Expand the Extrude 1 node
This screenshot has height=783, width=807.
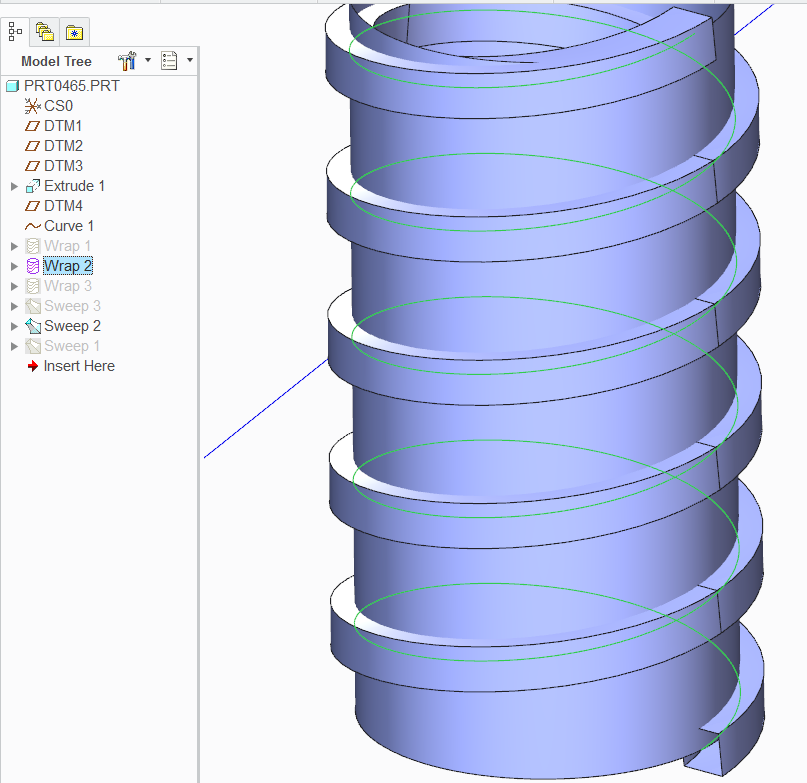14,186
